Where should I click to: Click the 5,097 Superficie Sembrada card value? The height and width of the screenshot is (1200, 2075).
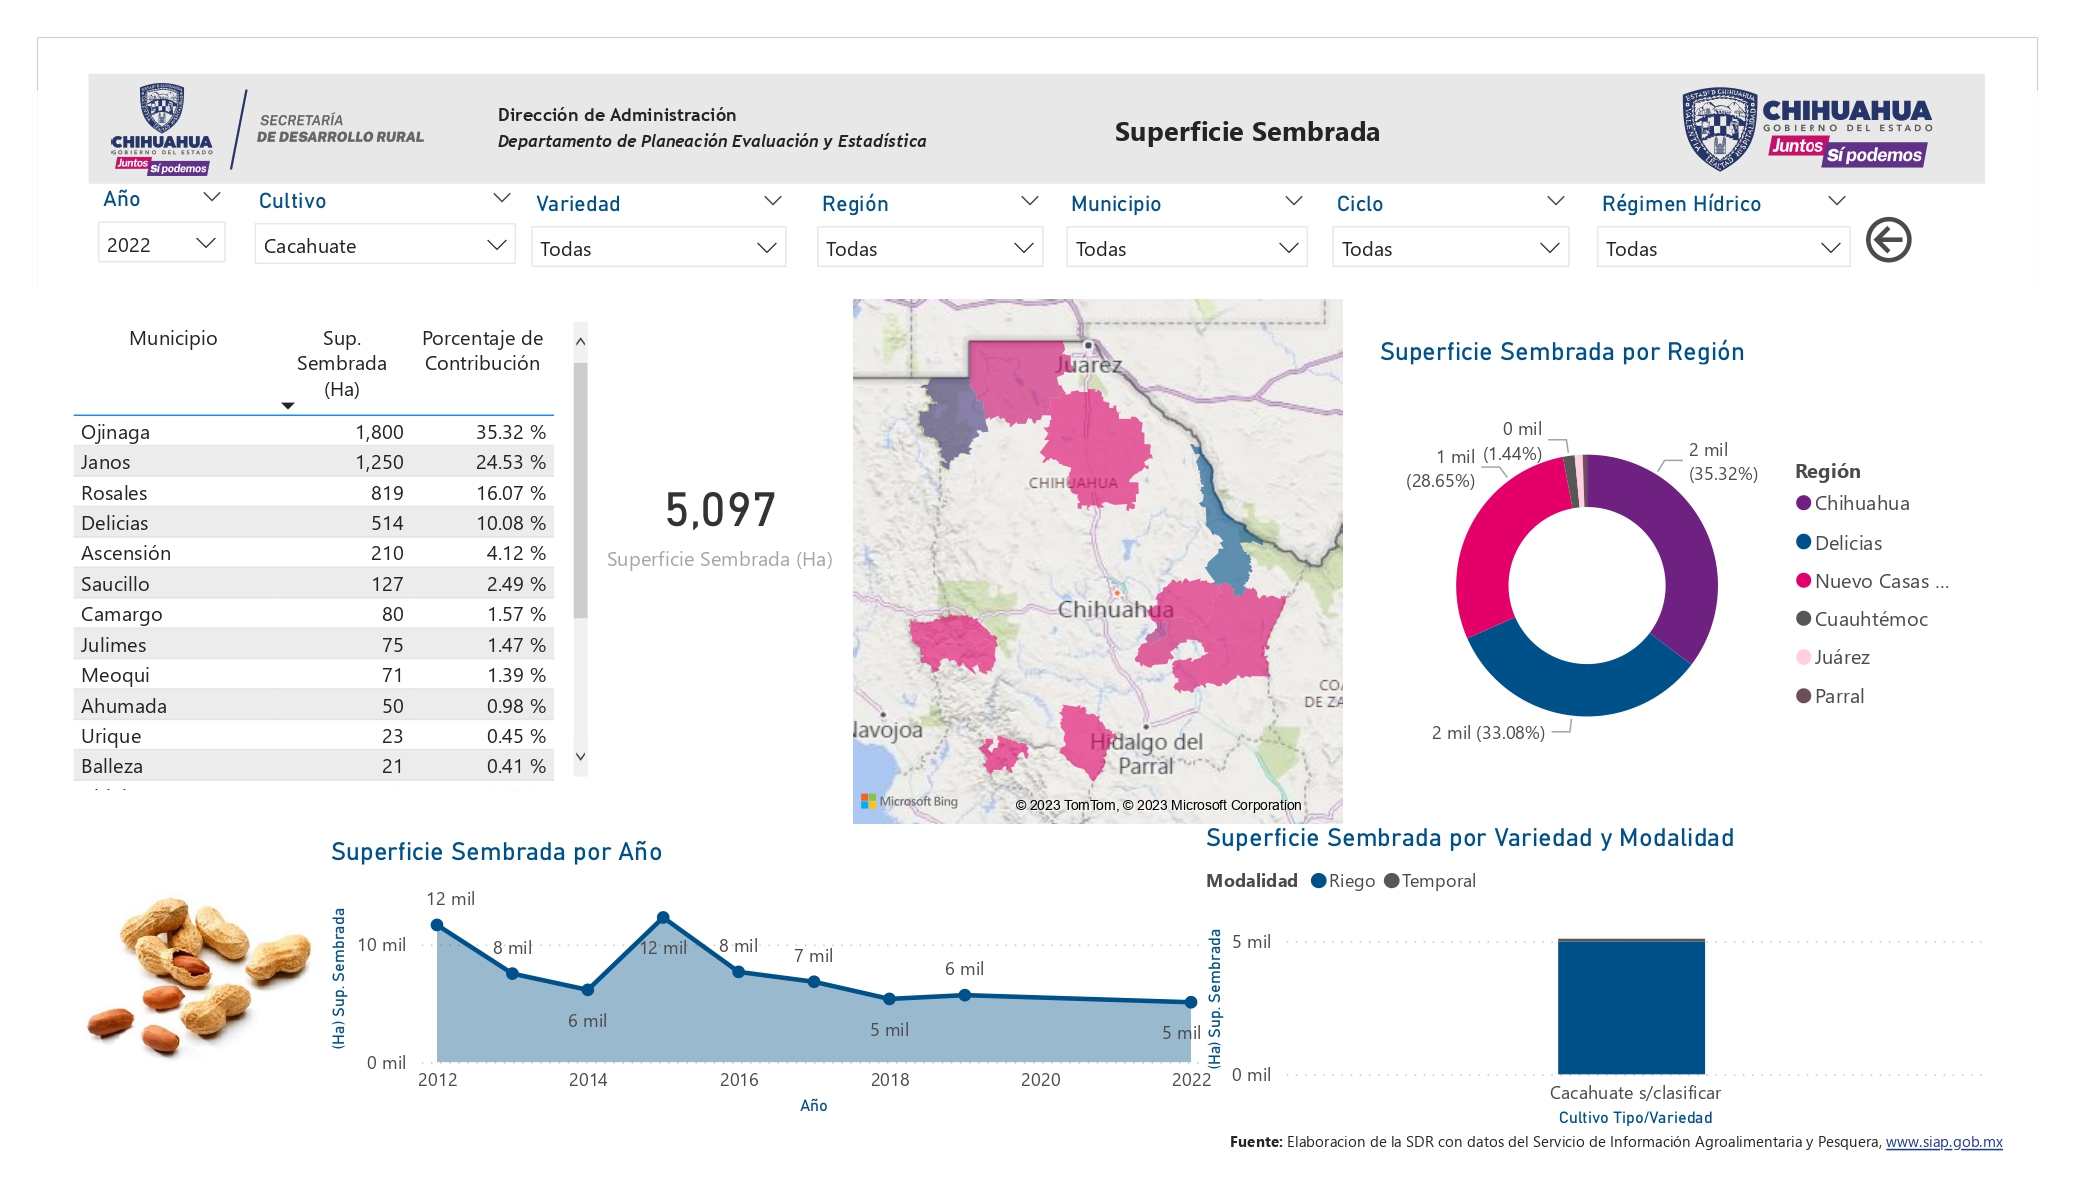[720, 510]
